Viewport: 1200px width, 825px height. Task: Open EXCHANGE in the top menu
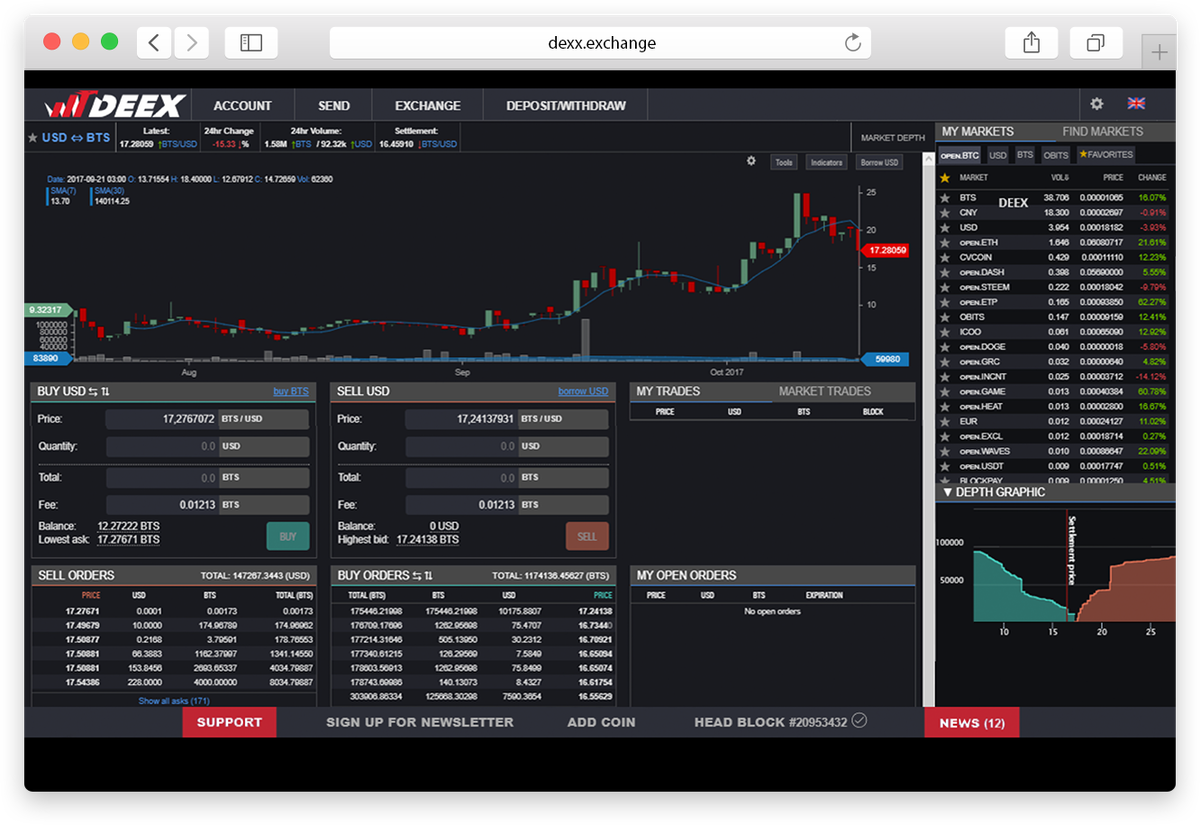(x=428, y=105)
